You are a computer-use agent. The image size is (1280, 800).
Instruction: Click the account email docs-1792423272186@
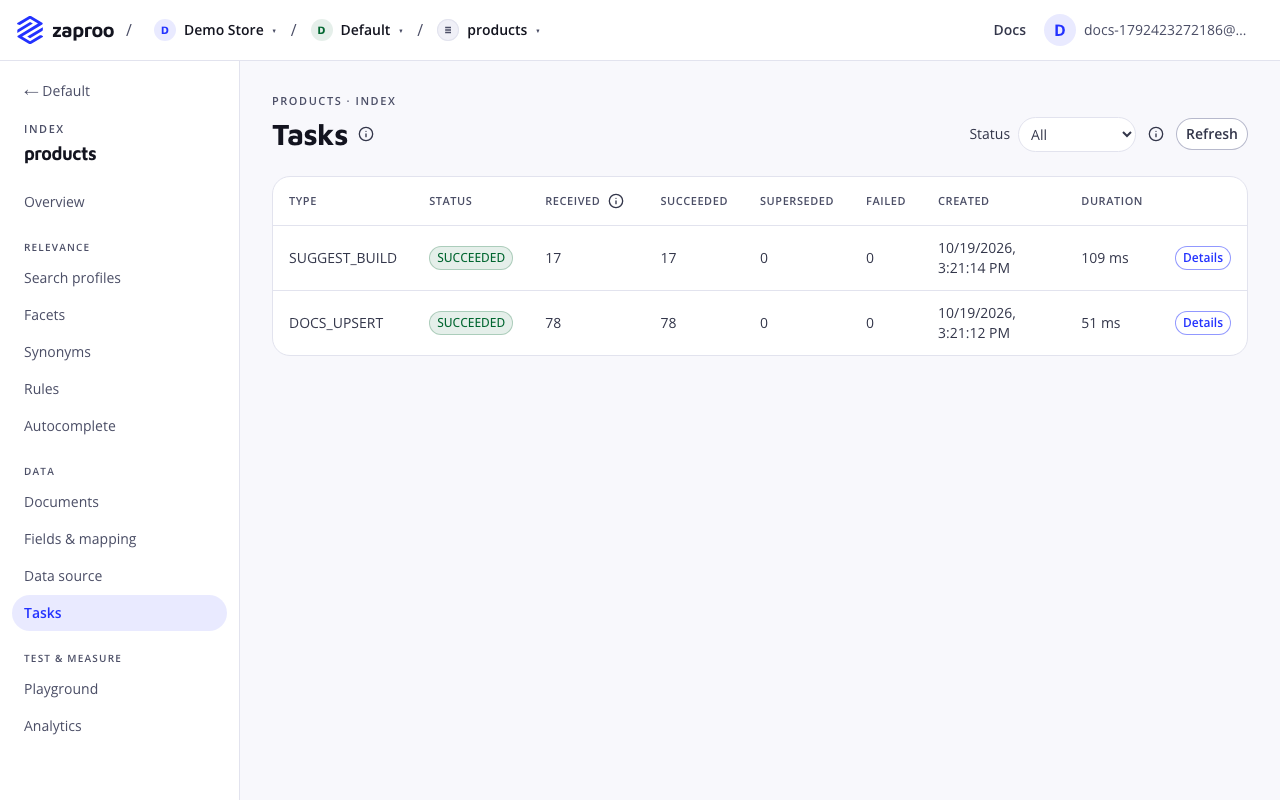click(x=1165, y=30)
